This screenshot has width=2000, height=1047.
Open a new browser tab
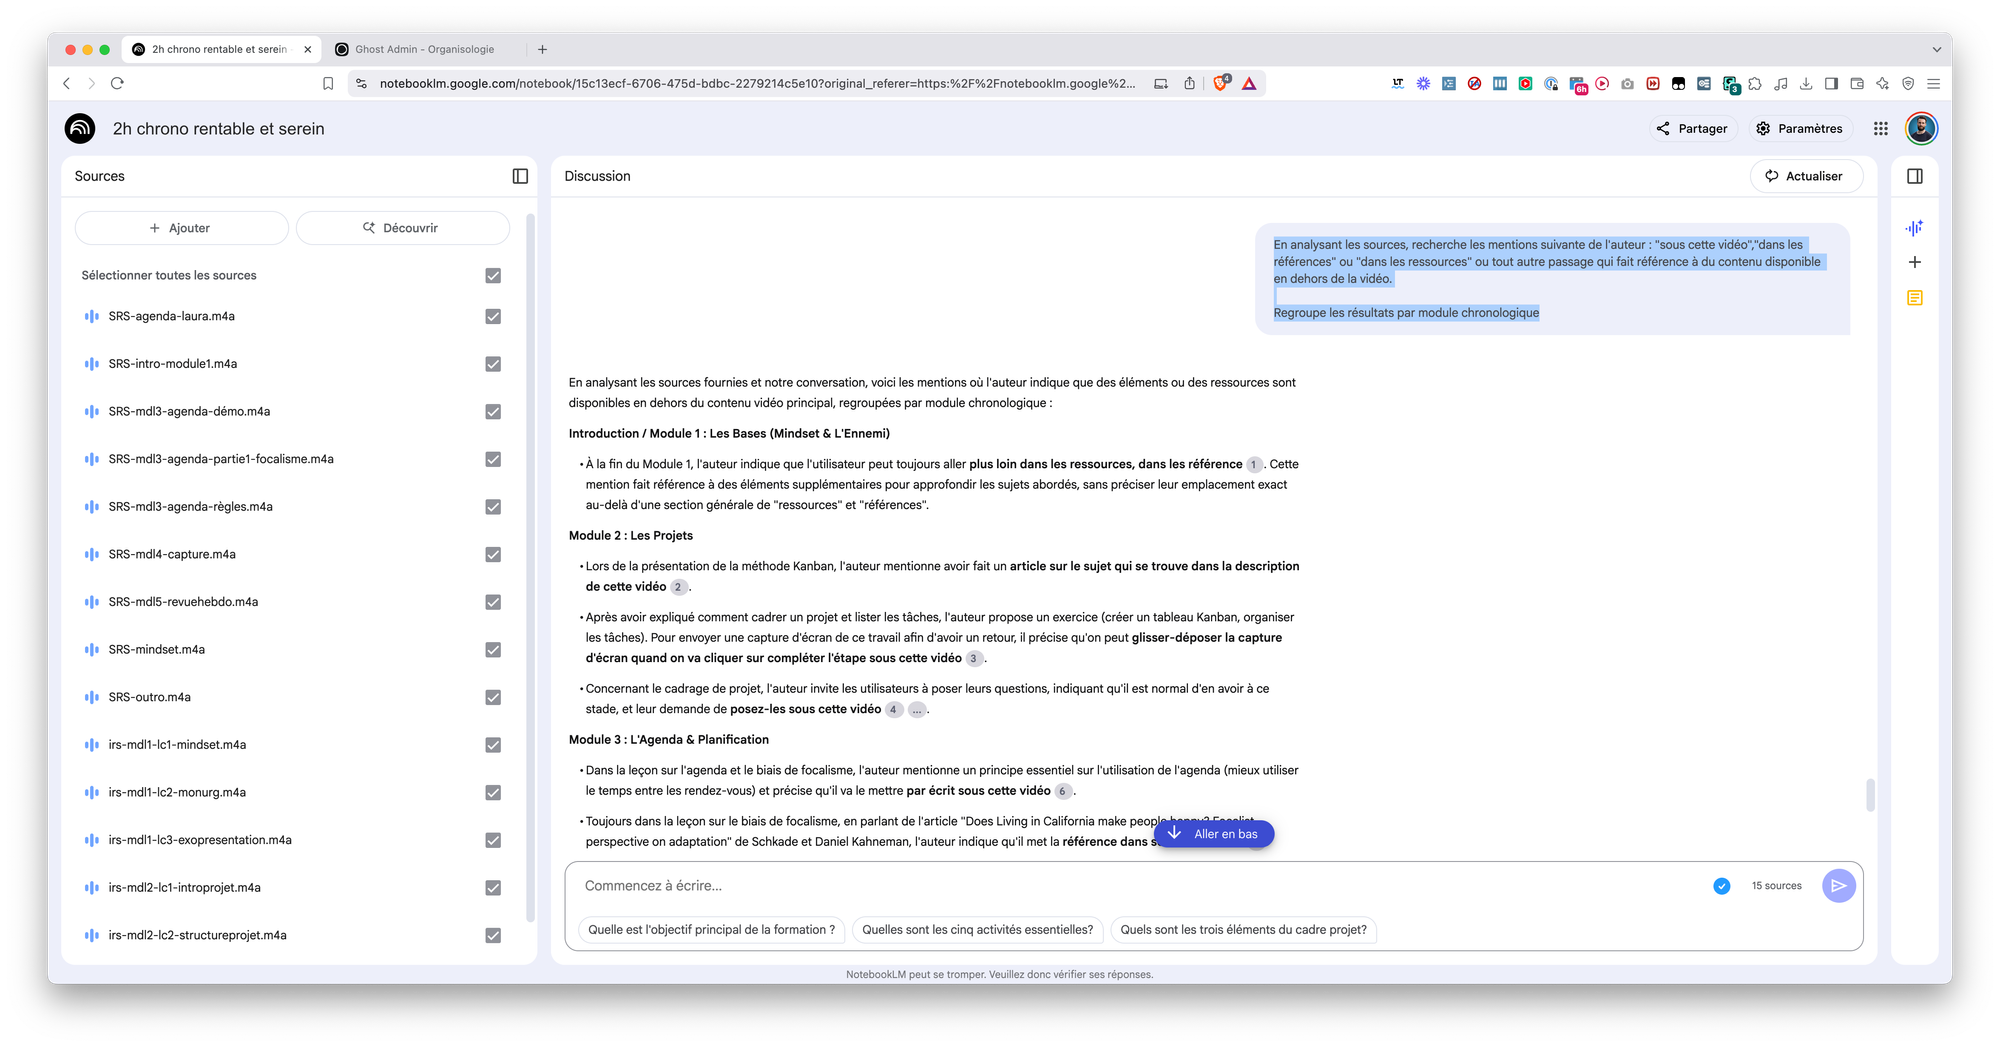(x=542, y=49)
